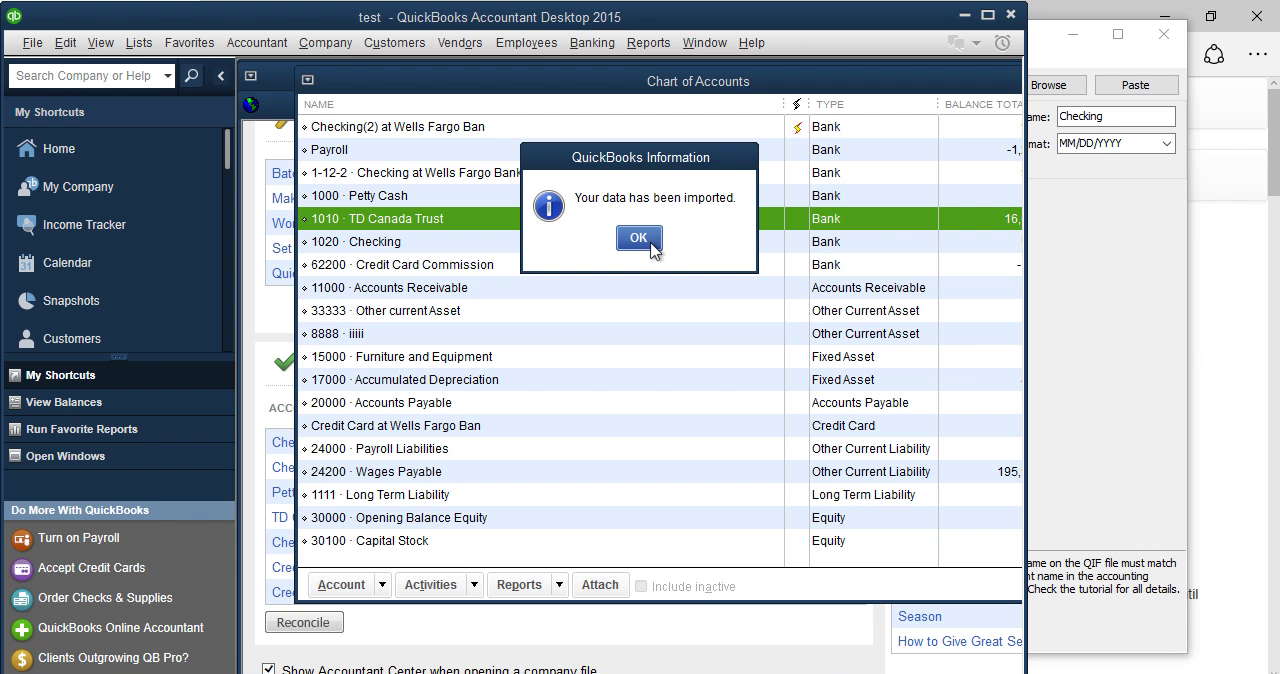Click the information icon in dialog
The image size is (1280, 674).
pyautogui.click(x=548, y=206)
